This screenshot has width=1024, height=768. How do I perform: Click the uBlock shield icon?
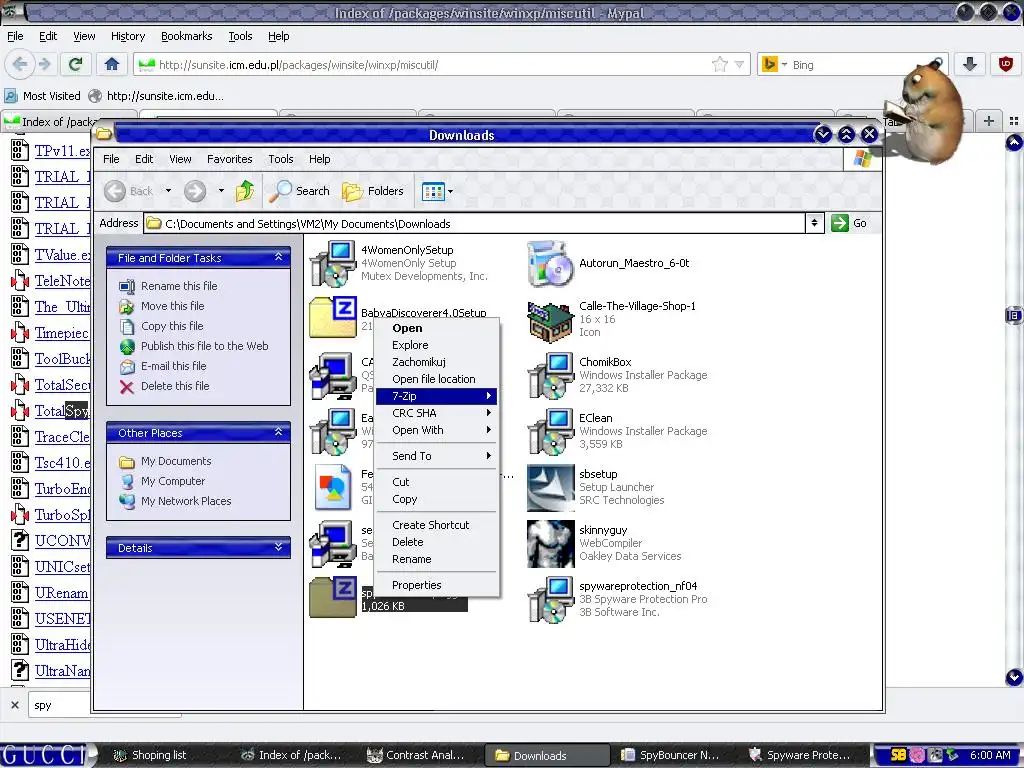click(1006, 64)
